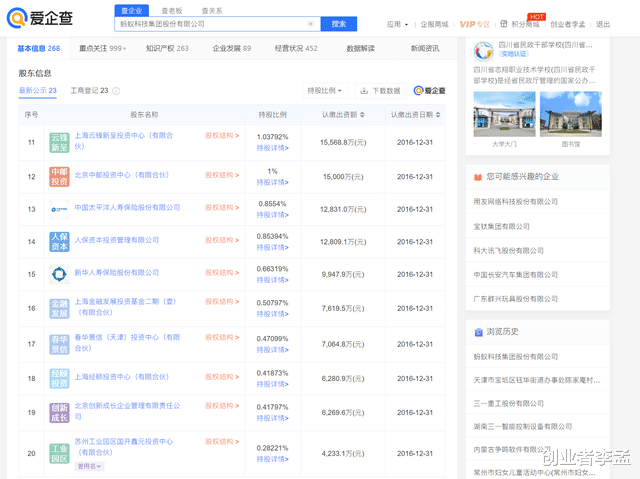The width and height of the screenshot is (640, 479).
Task: Open 持股详情 for 1.03792% holding
Action: tap(272, 148)
